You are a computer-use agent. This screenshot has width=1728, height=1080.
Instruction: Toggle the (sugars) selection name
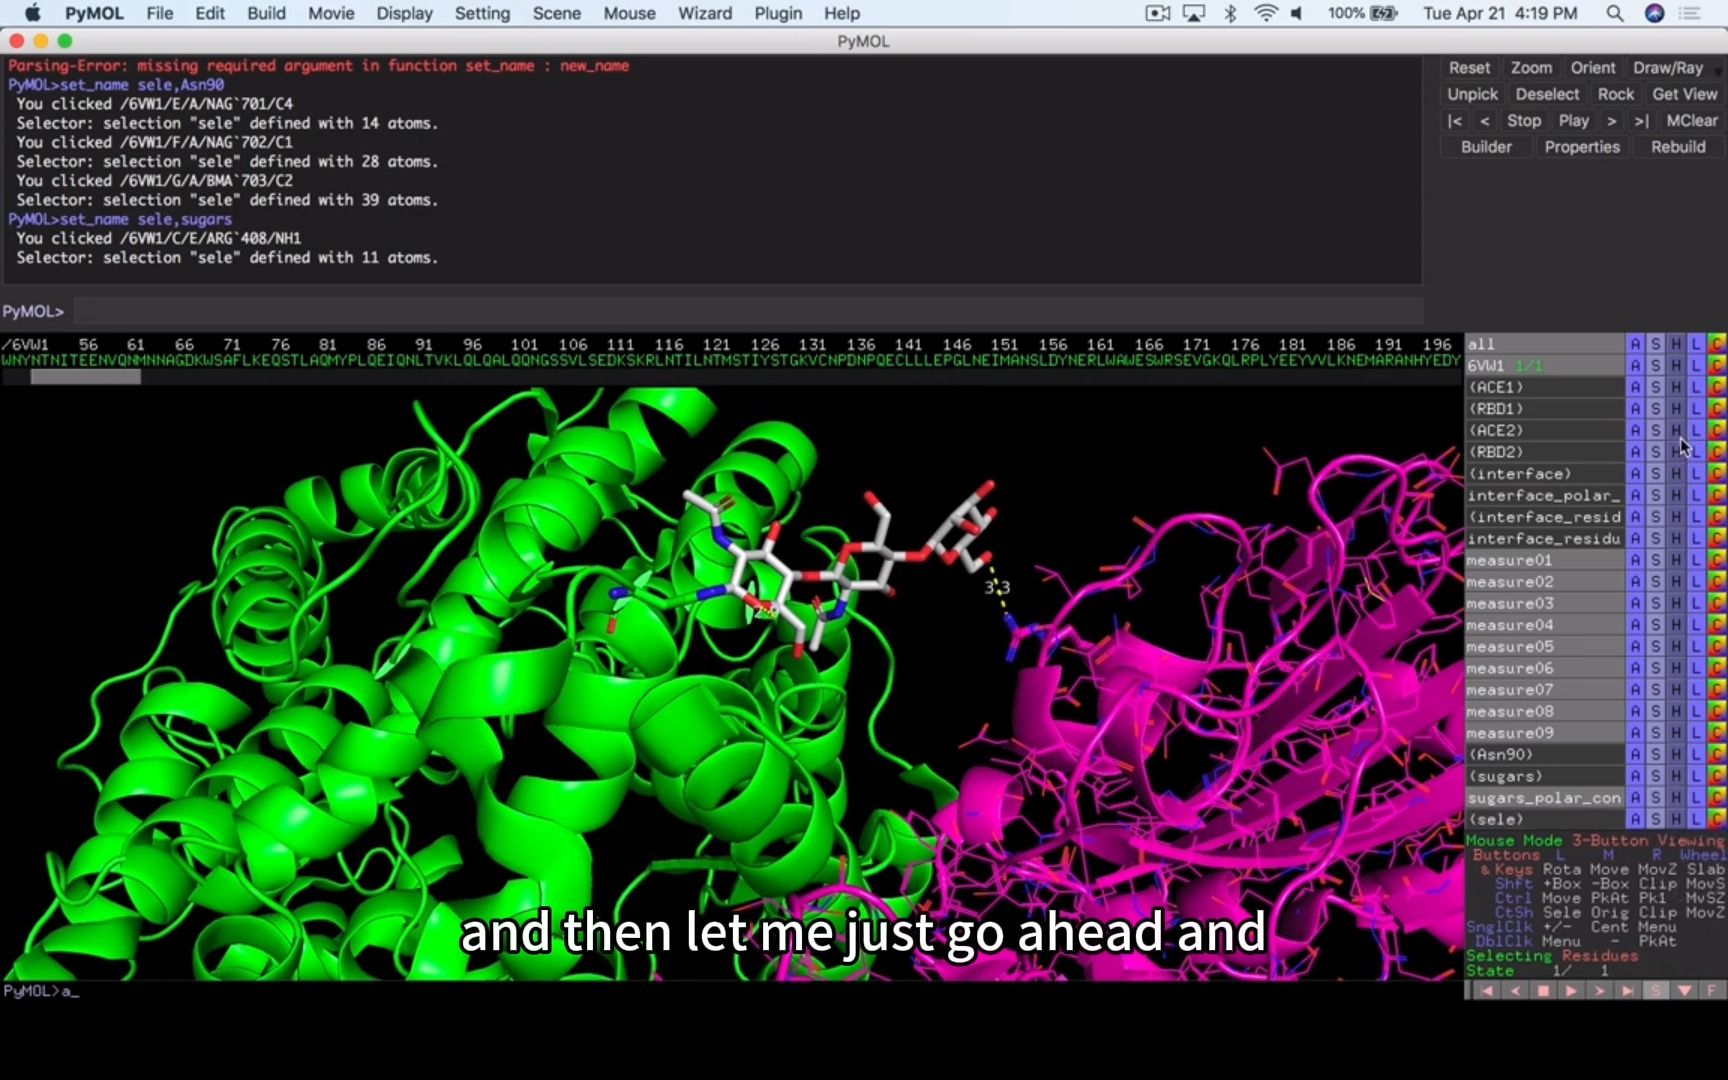1544,776
